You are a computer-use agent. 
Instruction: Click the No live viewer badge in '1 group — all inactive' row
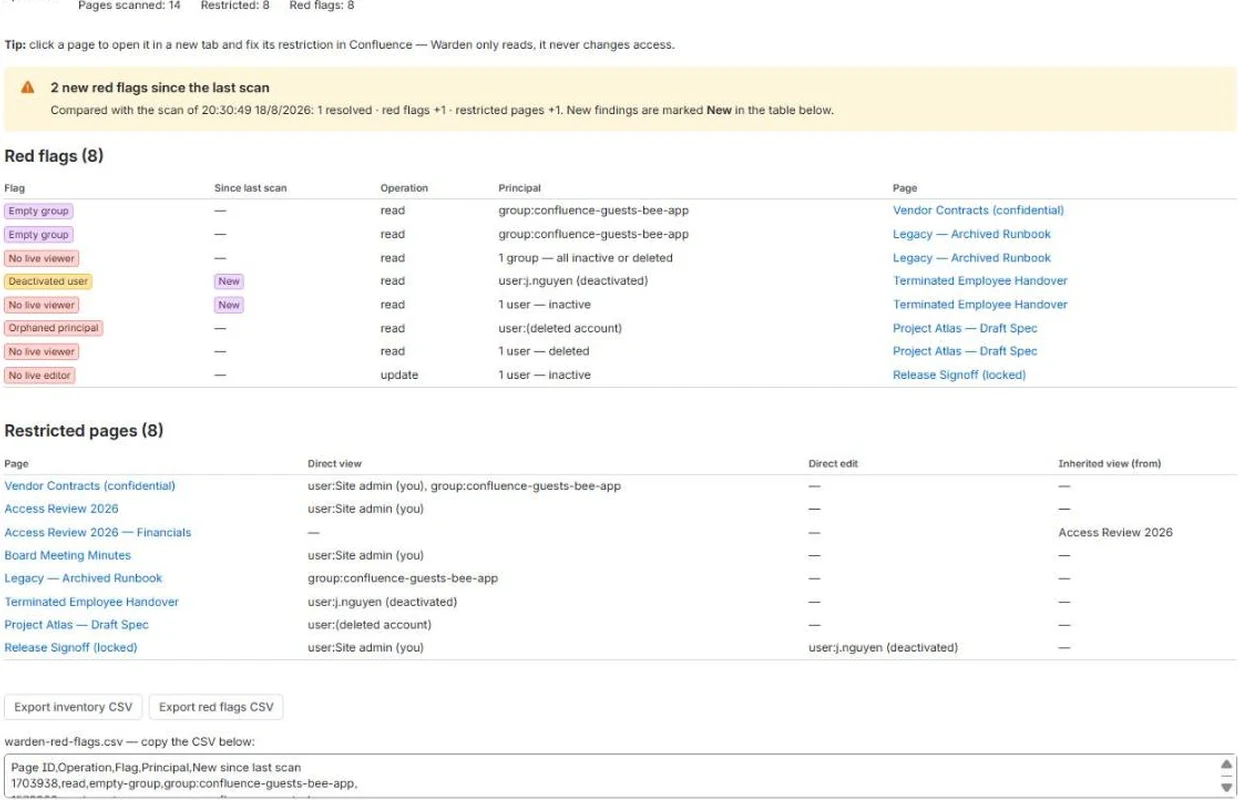pyautogui.click(x=42, y=258)
